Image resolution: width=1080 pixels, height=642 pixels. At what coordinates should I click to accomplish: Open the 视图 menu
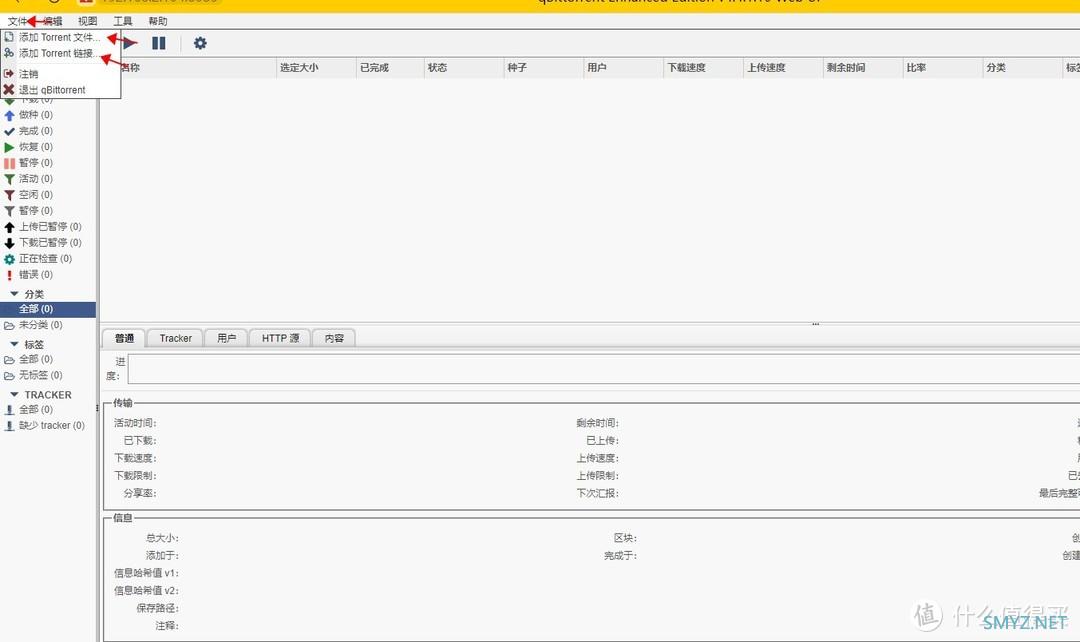[x=87, y=21]
